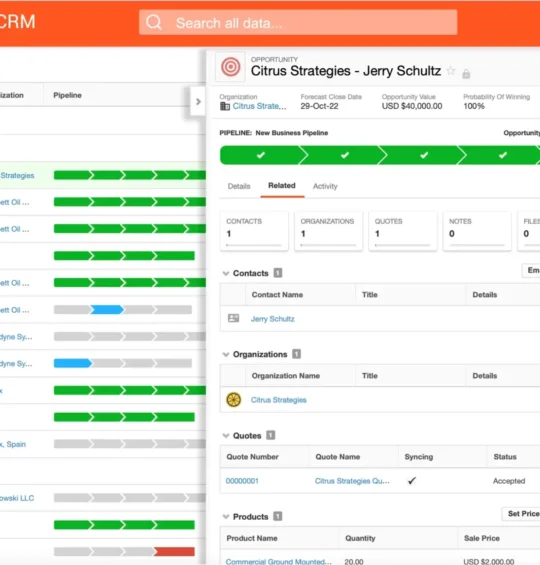
Task: Open quote number 00000001
Action: pyautogui.click(x=242, y=481)
